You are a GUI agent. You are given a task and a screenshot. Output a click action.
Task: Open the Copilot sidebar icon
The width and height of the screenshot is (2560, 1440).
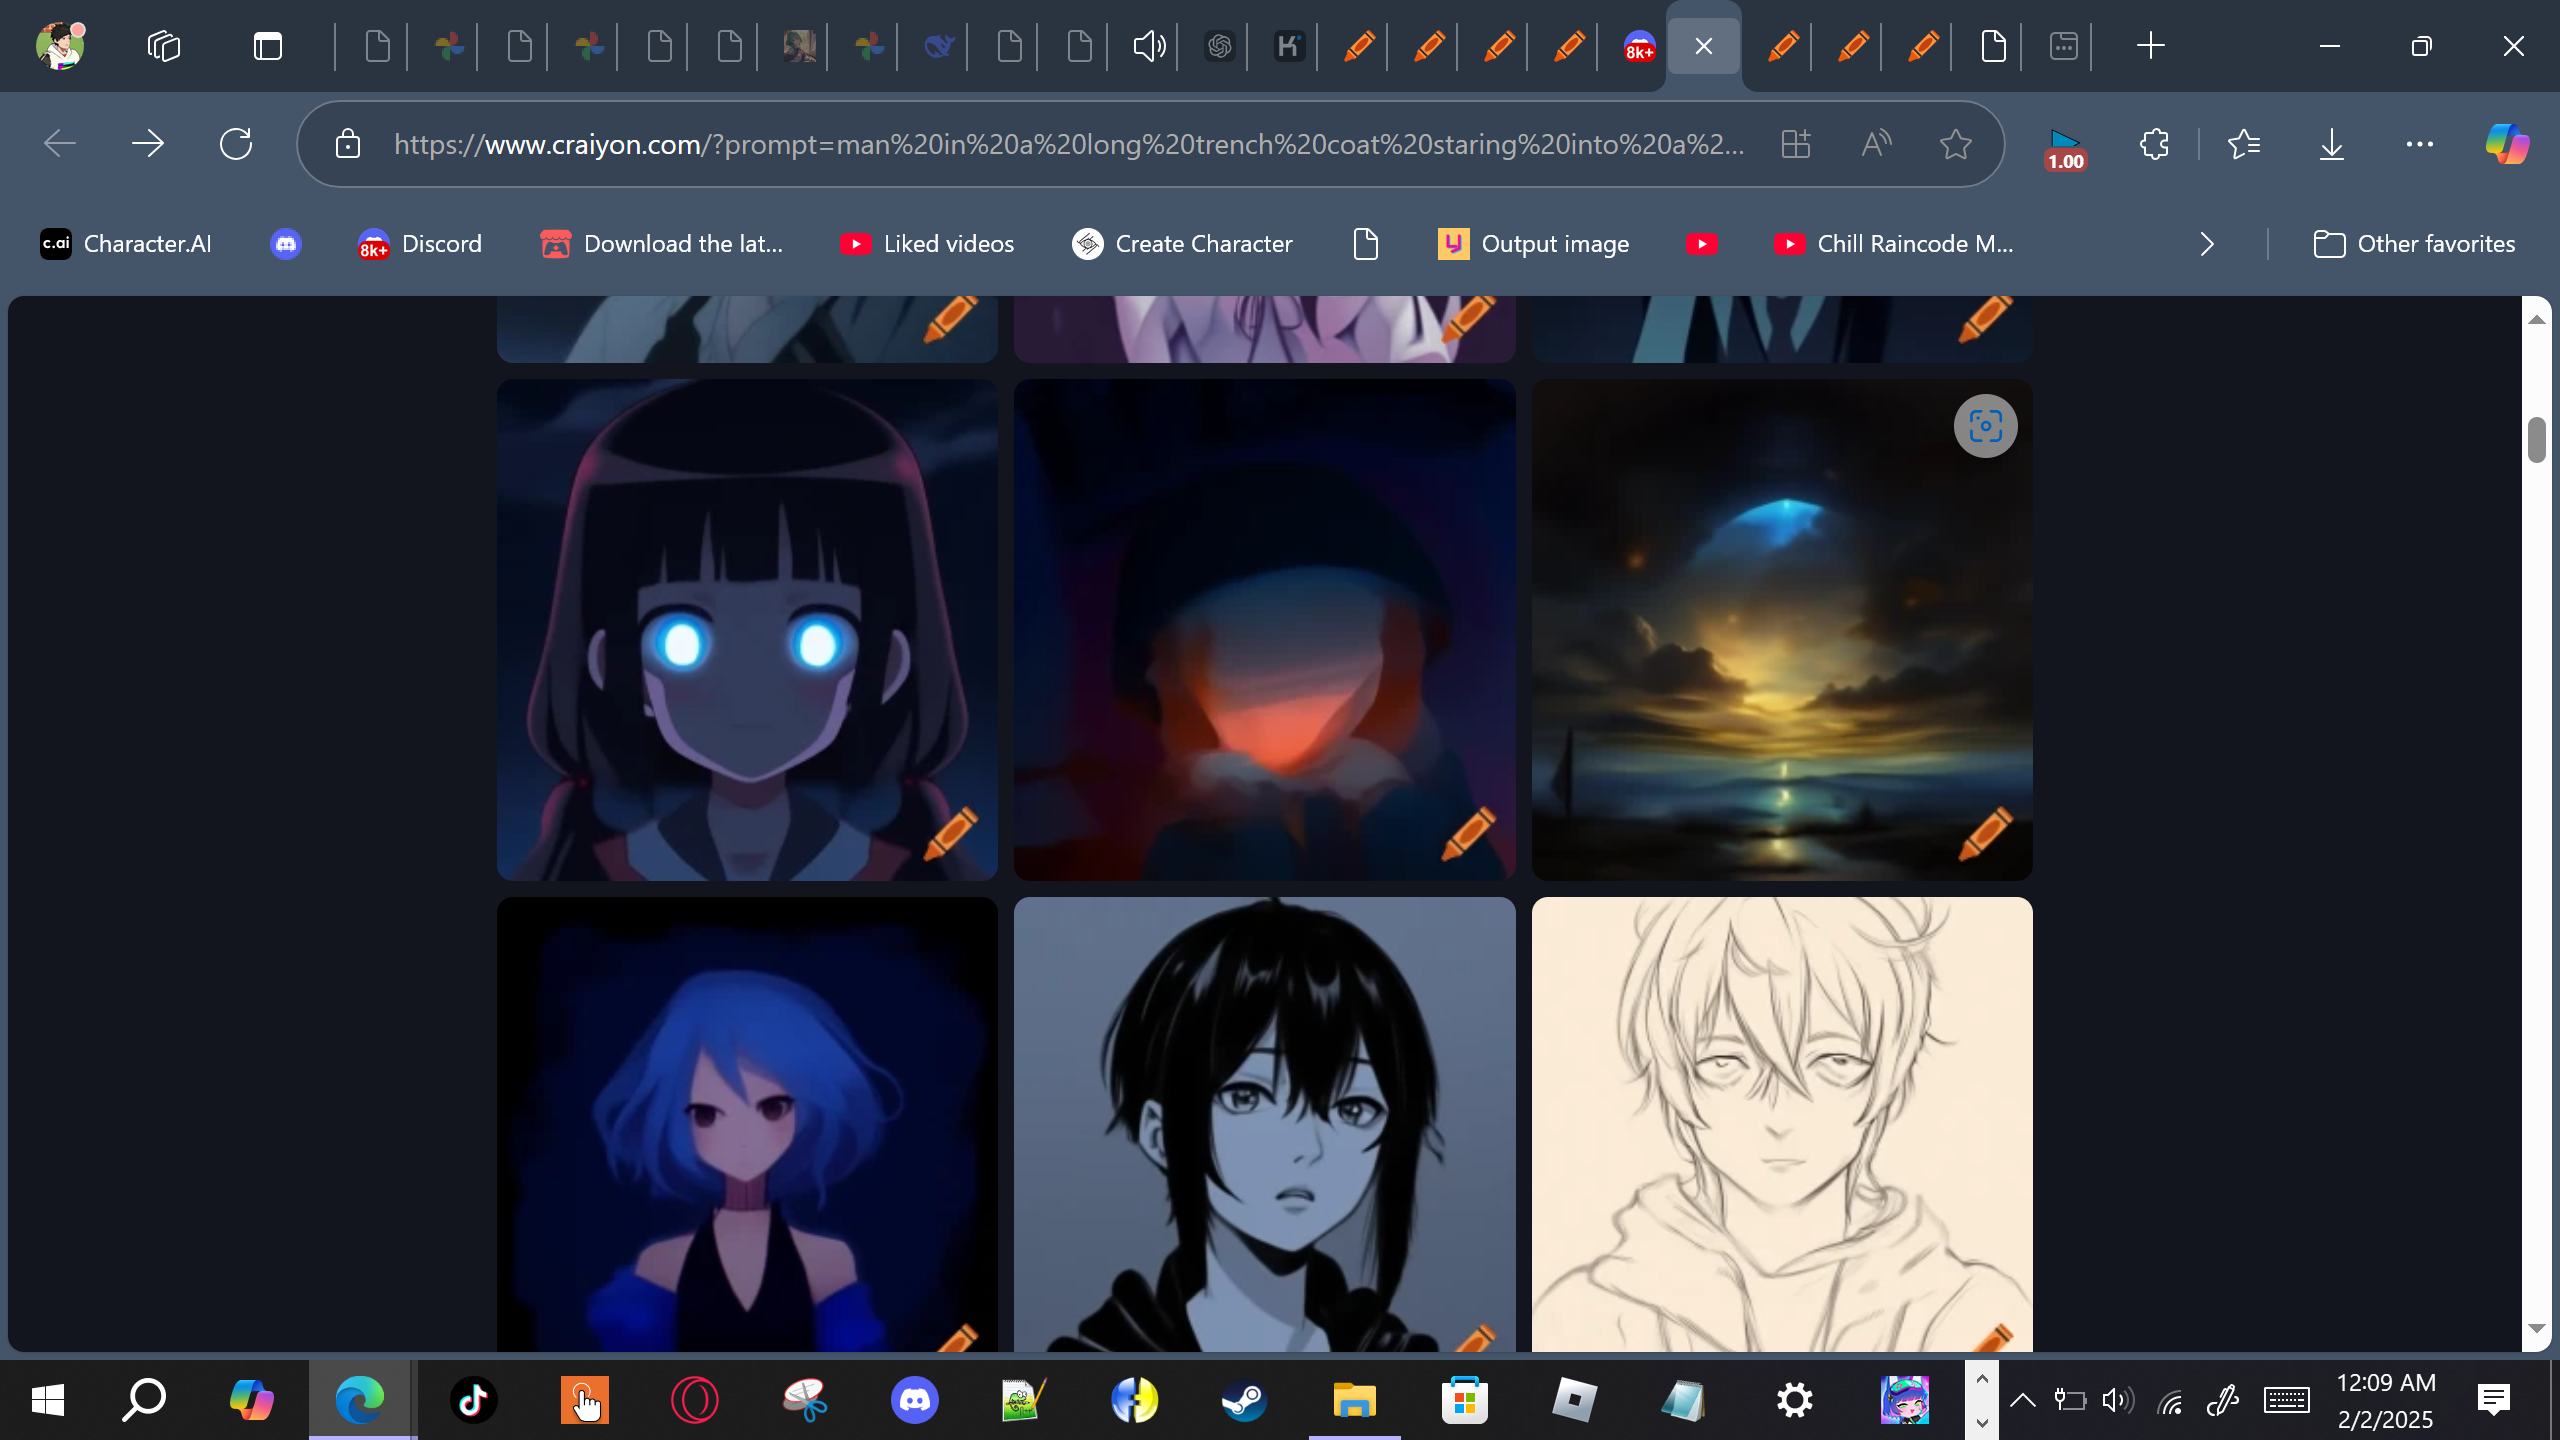pos(2507,144)
